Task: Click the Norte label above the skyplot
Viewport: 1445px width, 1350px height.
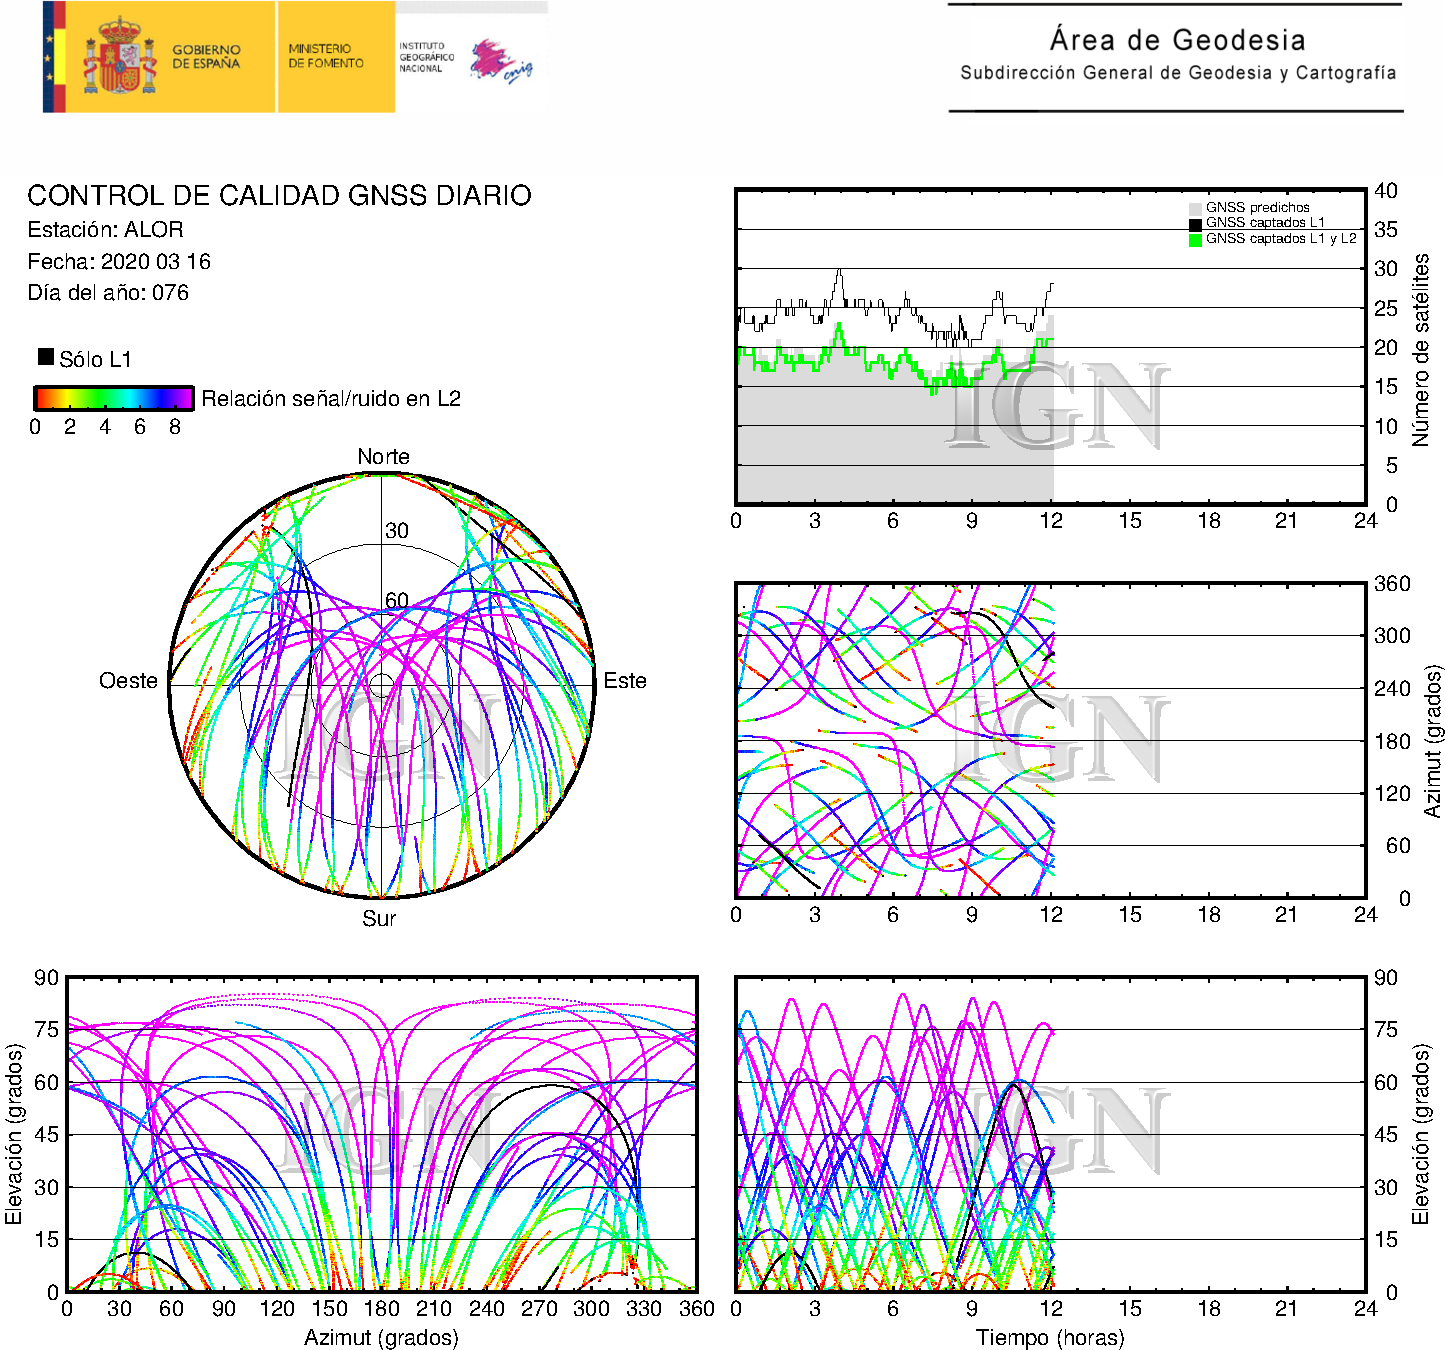Action: tap(383, 457)
